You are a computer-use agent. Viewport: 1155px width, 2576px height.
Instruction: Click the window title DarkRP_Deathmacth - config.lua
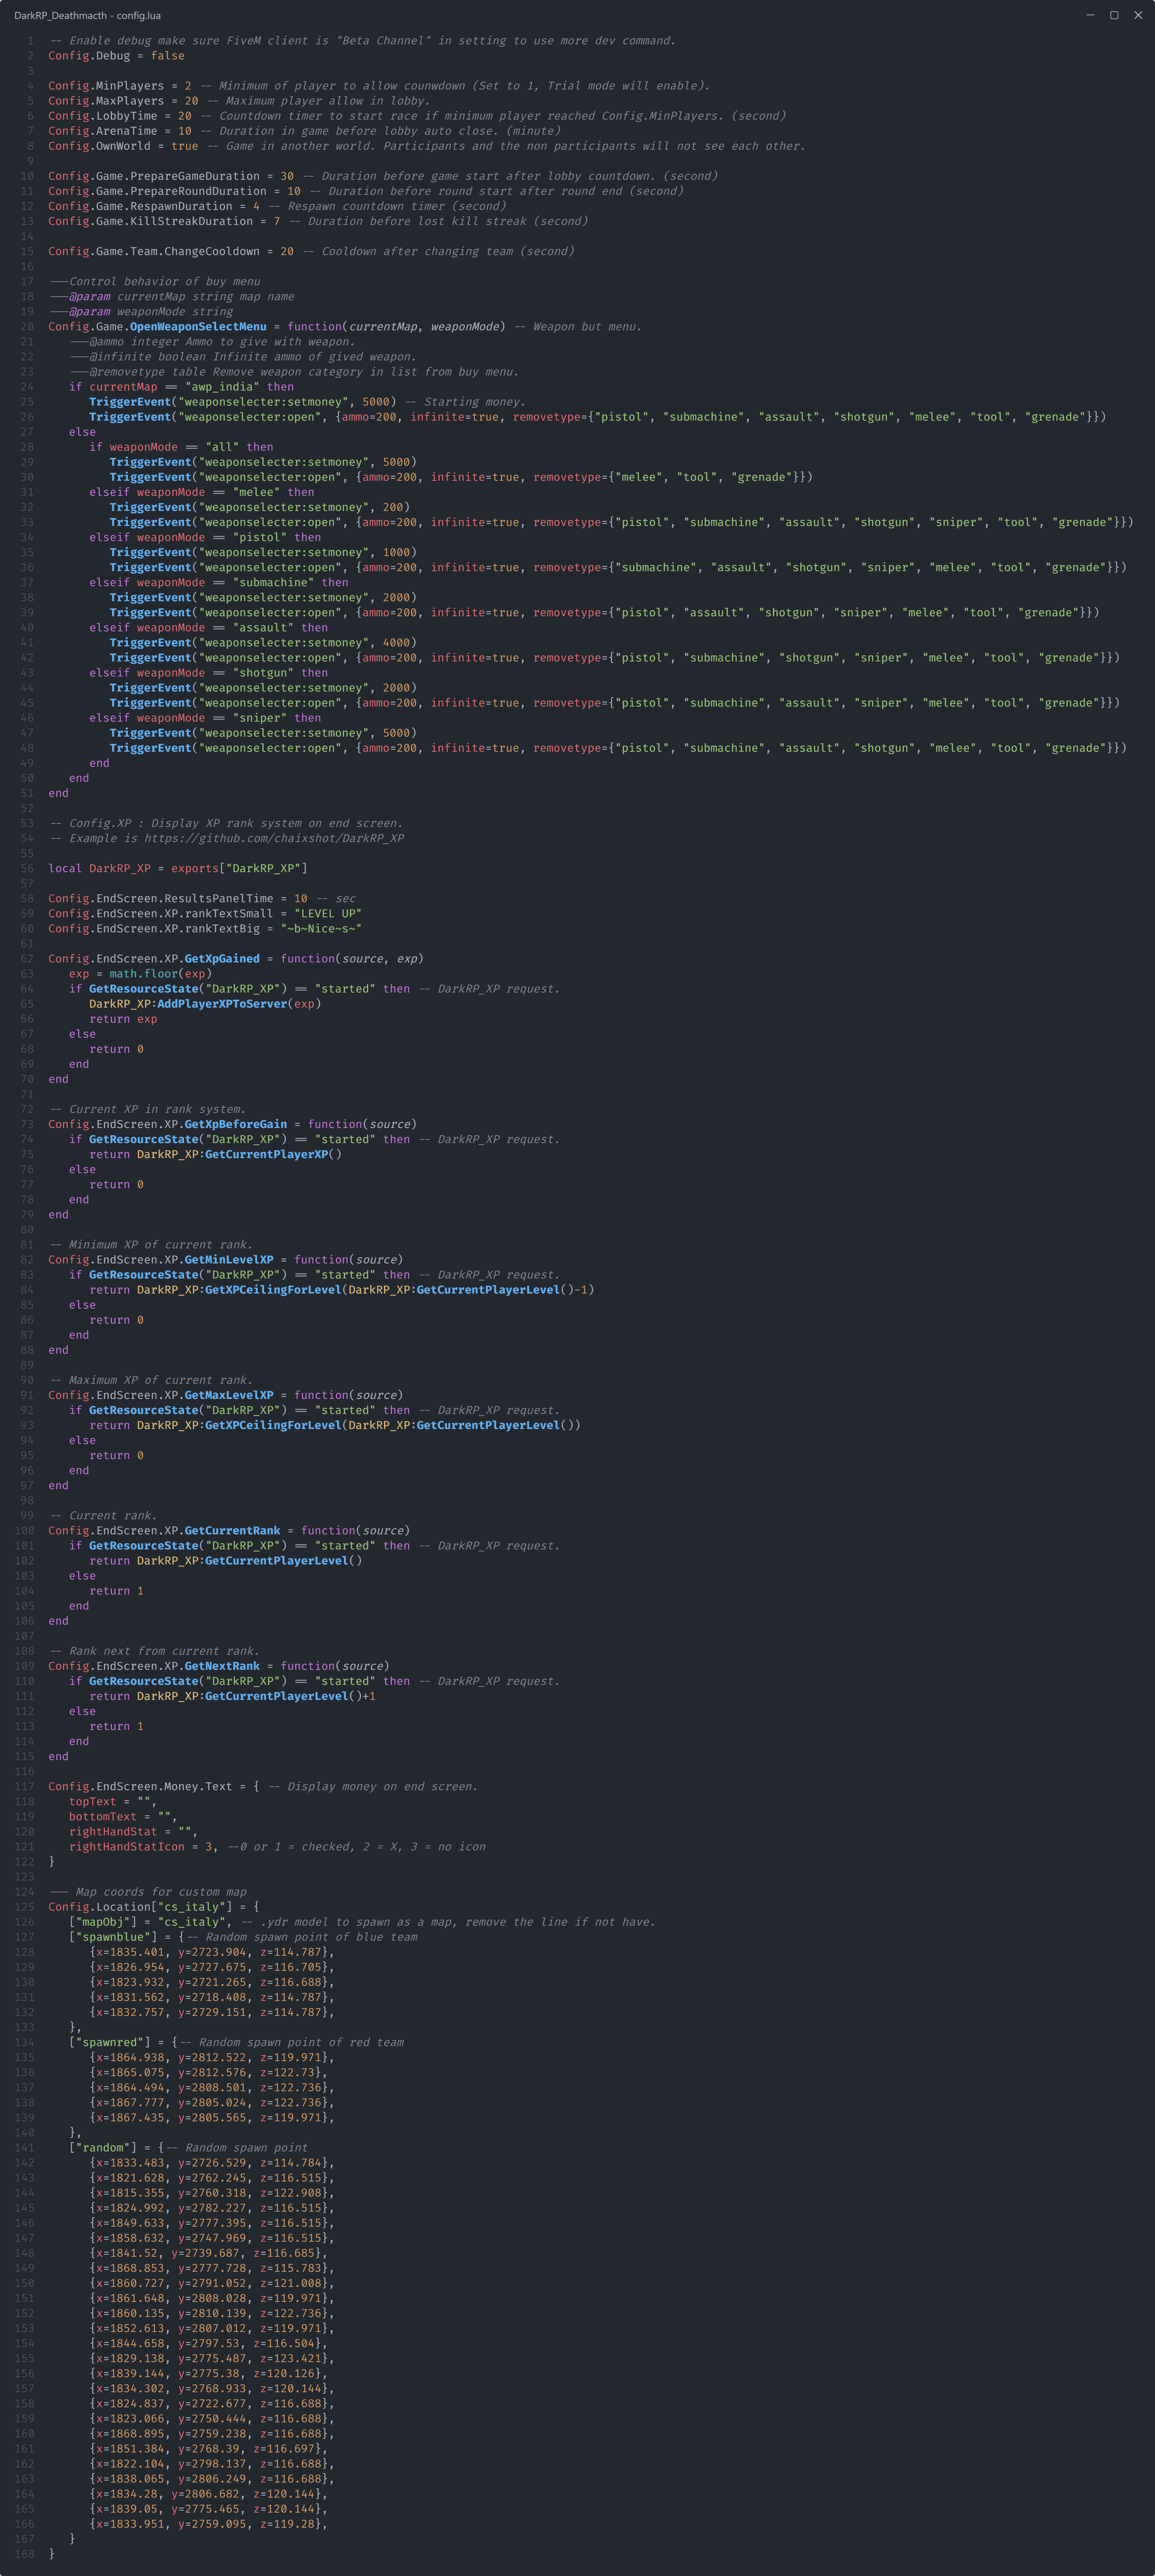pyautogui.click(x=87, y=15)
